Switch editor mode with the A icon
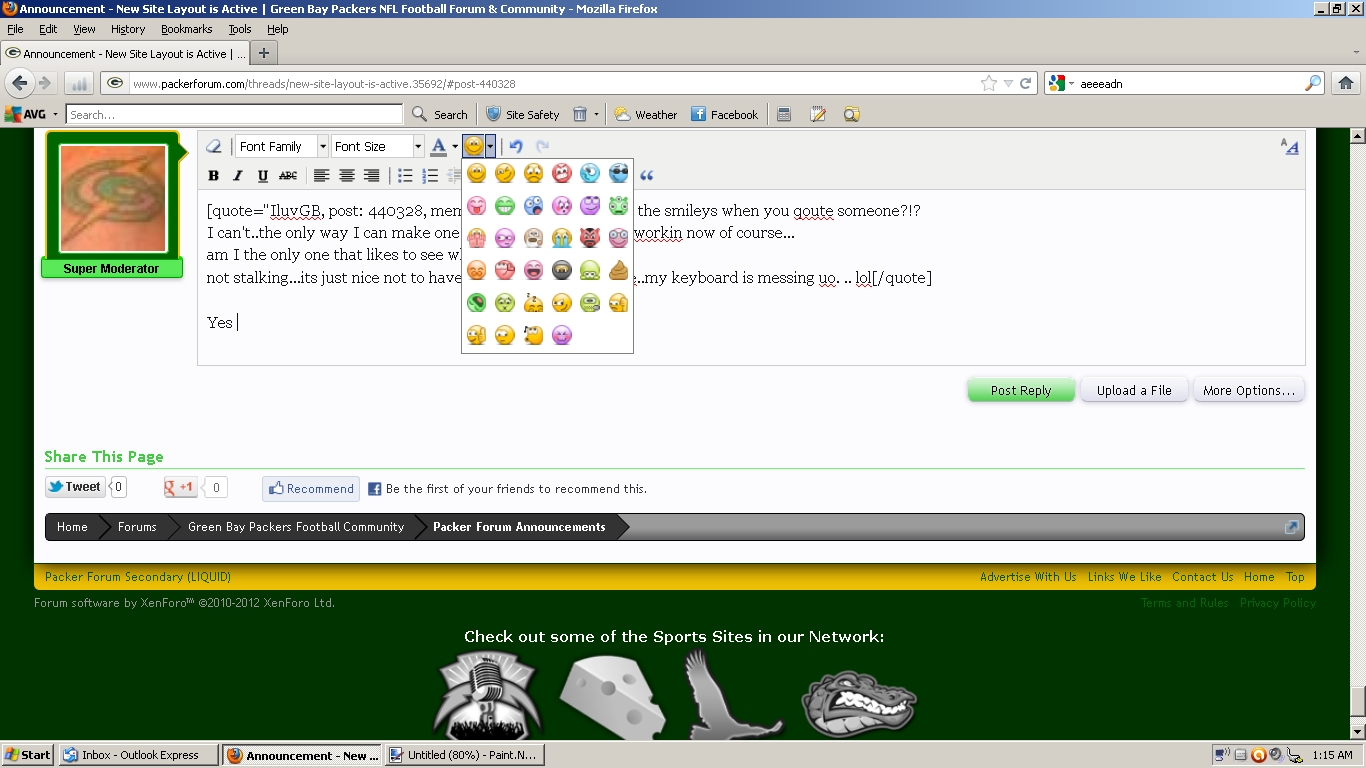This screenshot has height=768, width=1366. coord(1290,147)
